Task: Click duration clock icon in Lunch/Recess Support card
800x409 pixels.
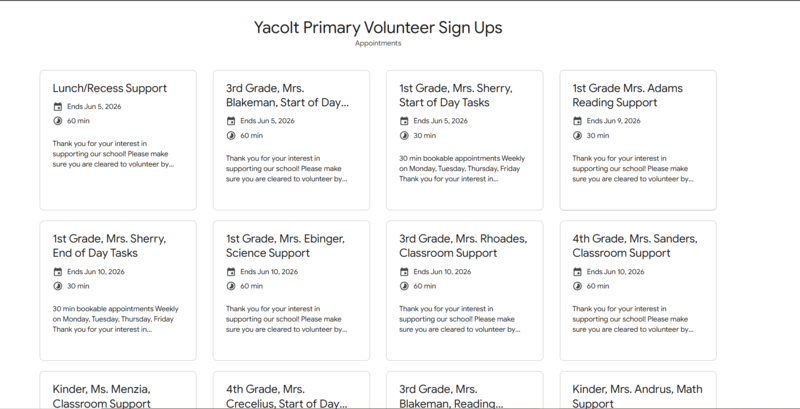Action: (58, 121)
